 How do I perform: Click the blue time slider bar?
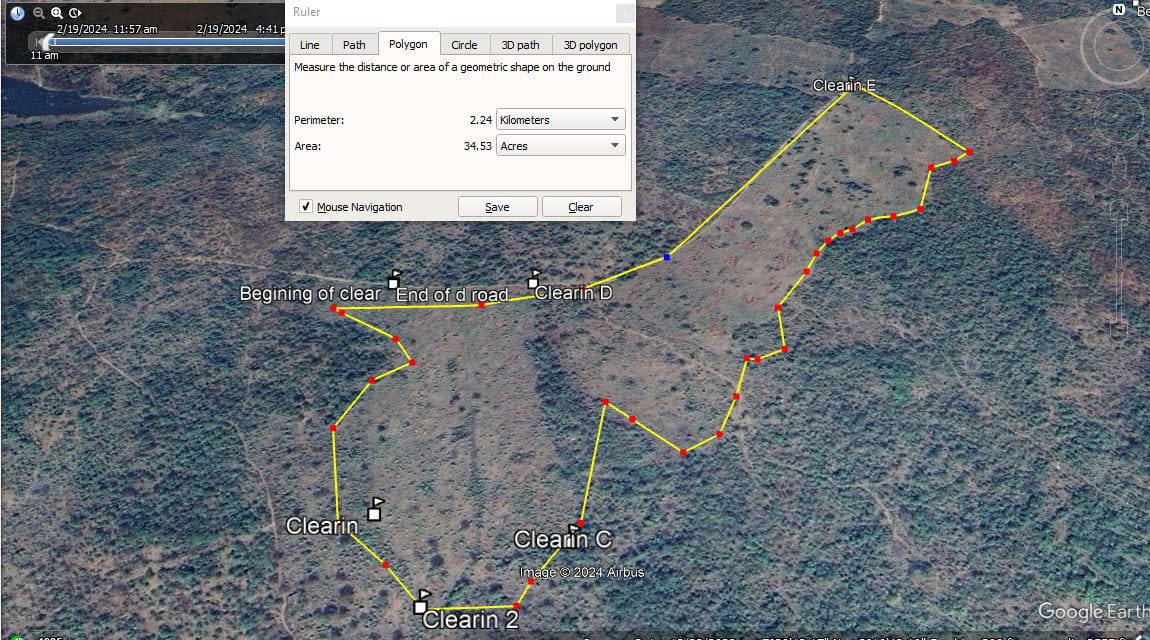point(169,42)
